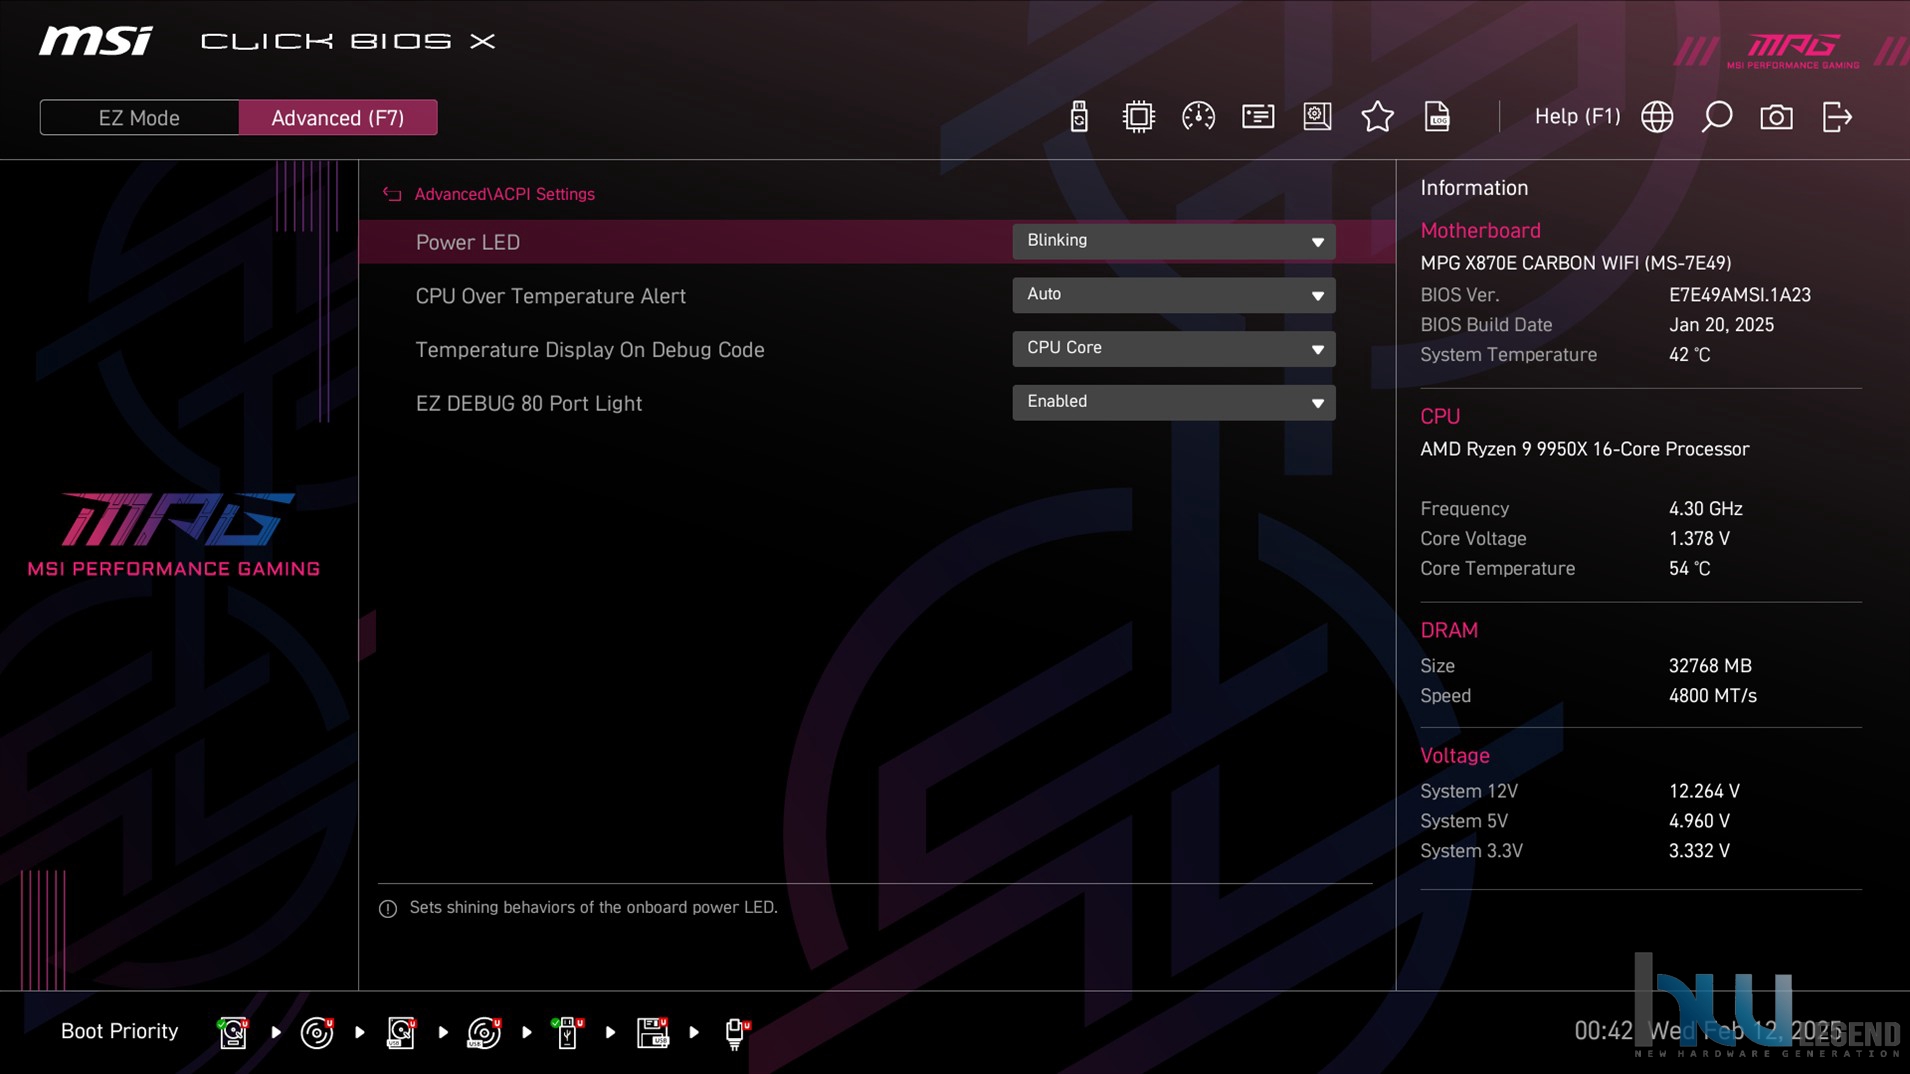Select USB key boot device icon

pos(567,1032)
